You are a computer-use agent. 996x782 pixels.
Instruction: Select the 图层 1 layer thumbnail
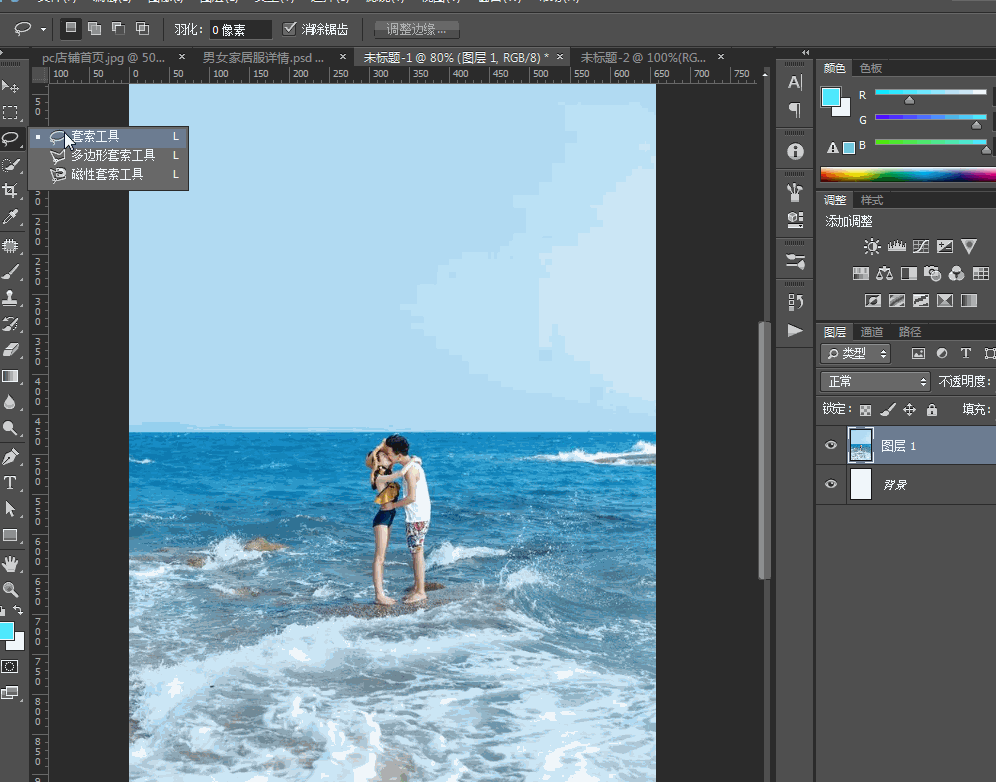click(x=861, y=445)
